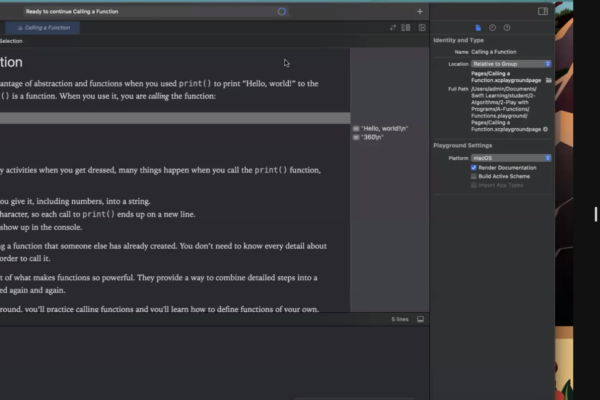Image resolution: width=600 pixels, height=400 pixels.
Task: Open the Quick Help inspector icon
Action: [x=506, y=27]
